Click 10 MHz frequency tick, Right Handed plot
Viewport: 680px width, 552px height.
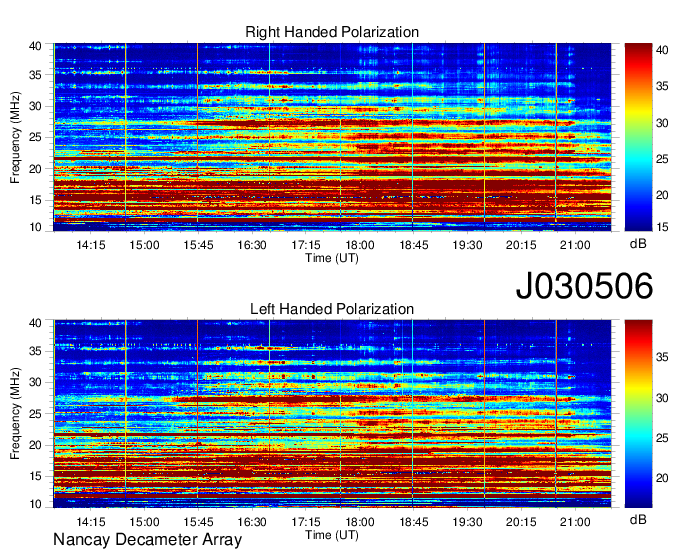pyautogui.click(x=35, y=227)
